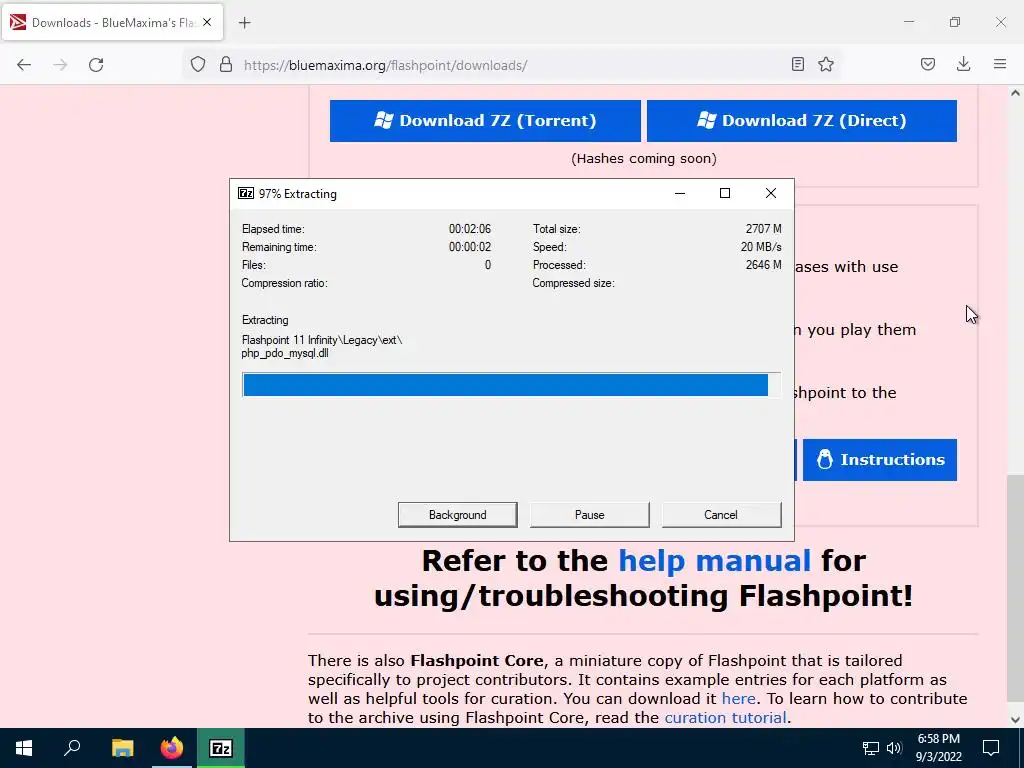
Task: Open Save to Pocket icon
Action: 928,64
